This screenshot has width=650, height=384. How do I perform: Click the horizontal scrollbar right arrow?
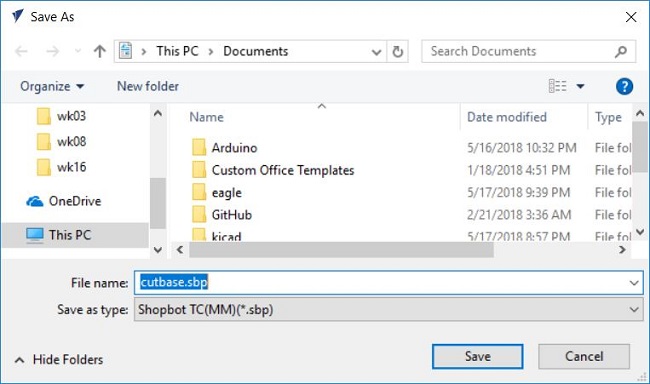[622, 250]
